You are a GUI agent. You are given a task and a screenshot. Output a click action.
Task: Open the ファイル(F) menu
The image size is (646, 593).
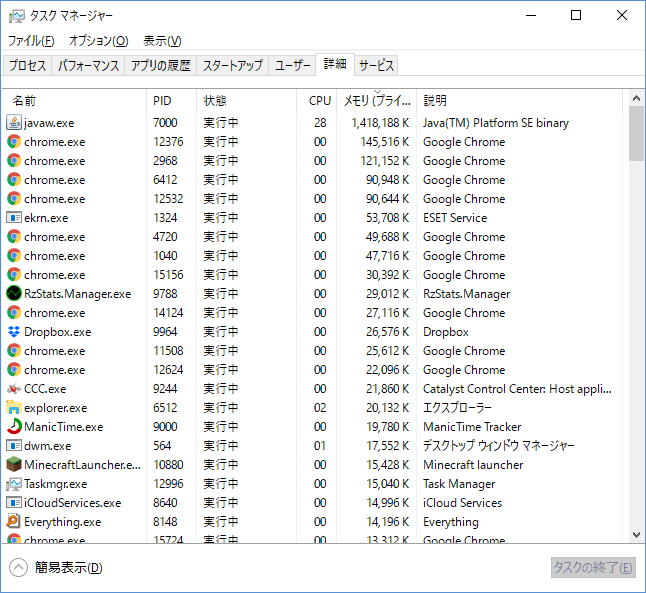point(31,41)
